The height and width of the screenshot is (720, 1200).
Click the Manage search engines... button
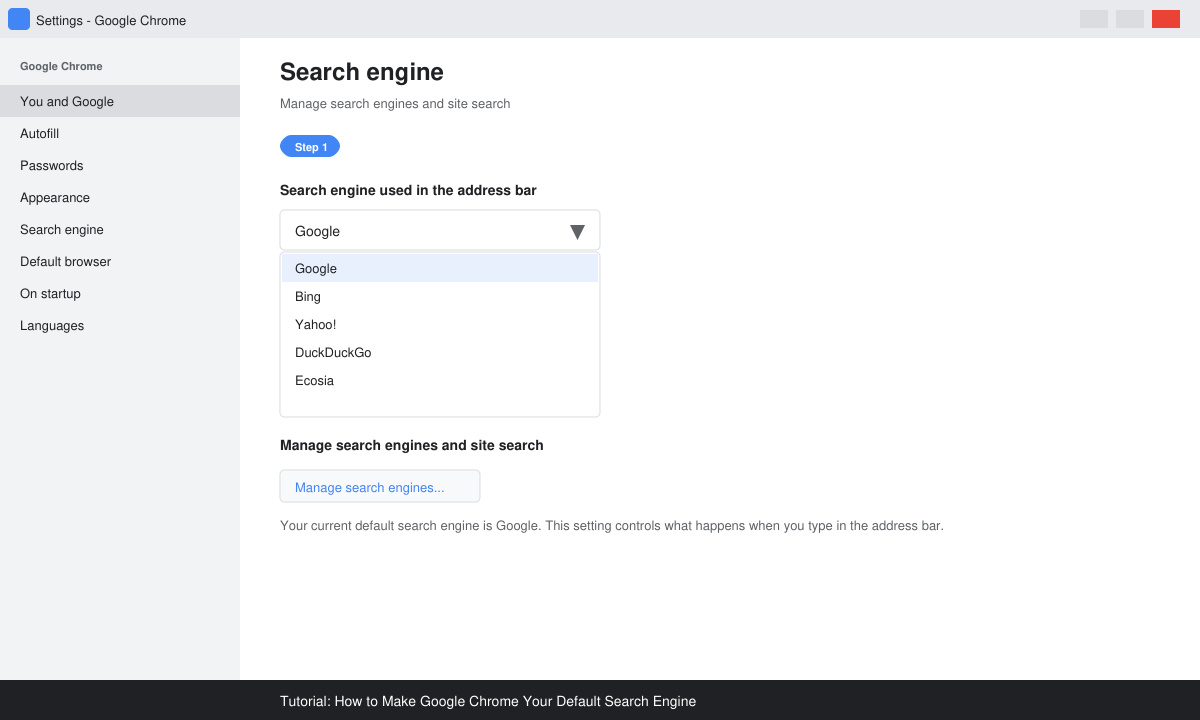pyautogui.click(x=380, y=487)
